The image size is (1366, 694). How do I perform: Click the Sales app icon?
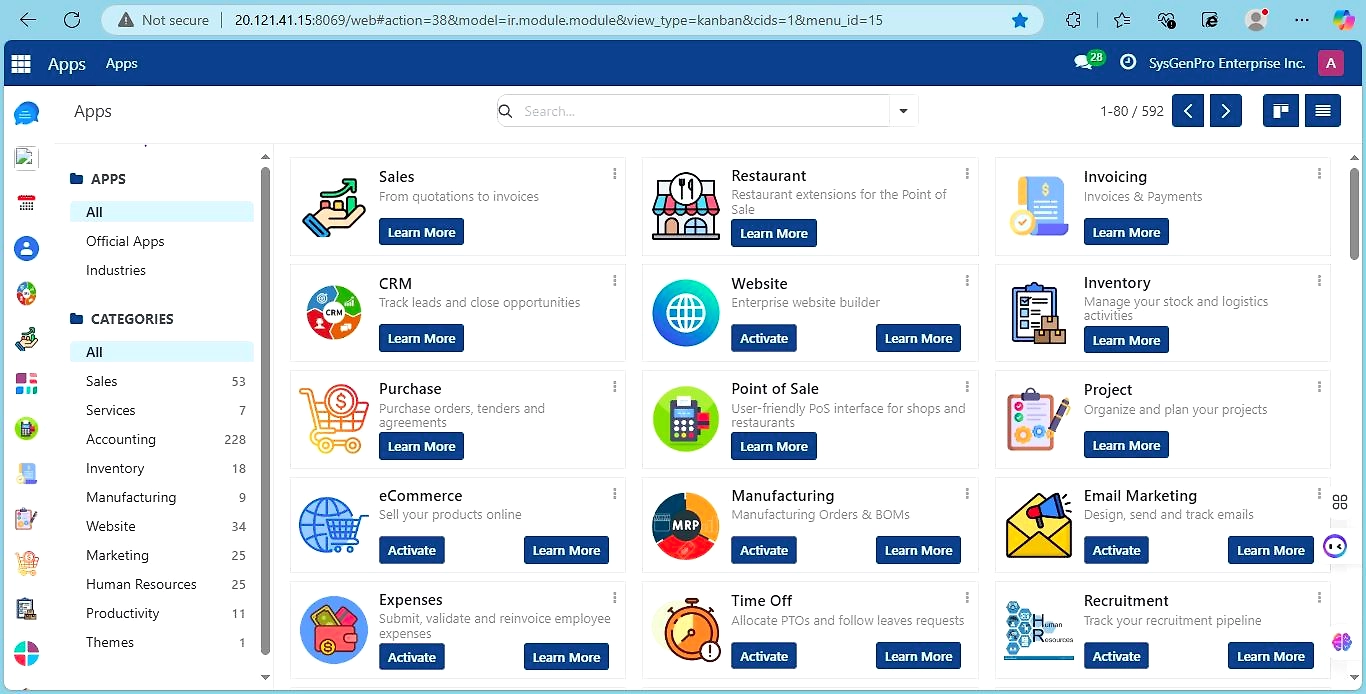pos(334,206)
